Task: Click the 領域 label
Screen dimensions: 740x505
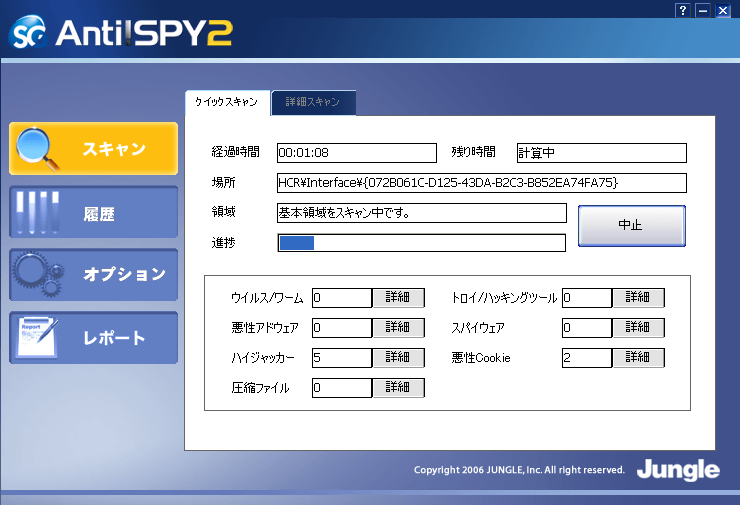Action: coord(223,212)
